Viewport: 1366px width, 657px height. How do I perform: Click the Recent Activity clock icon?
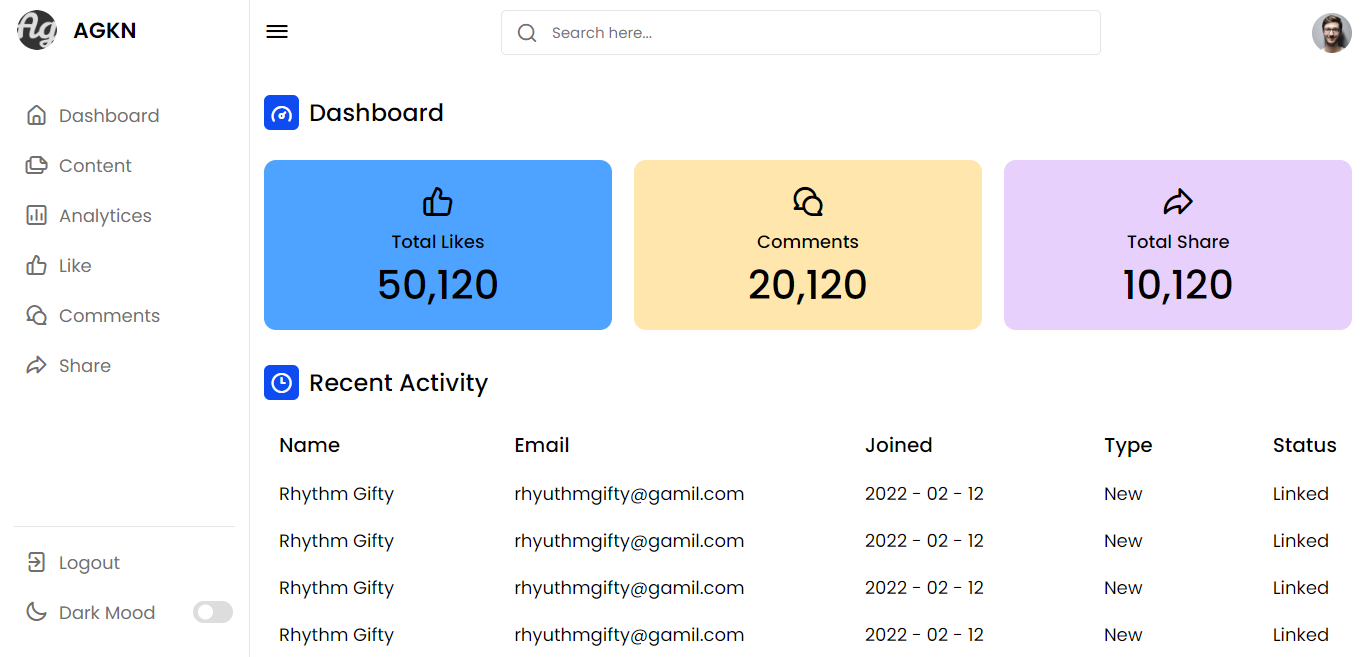(281, 382)
